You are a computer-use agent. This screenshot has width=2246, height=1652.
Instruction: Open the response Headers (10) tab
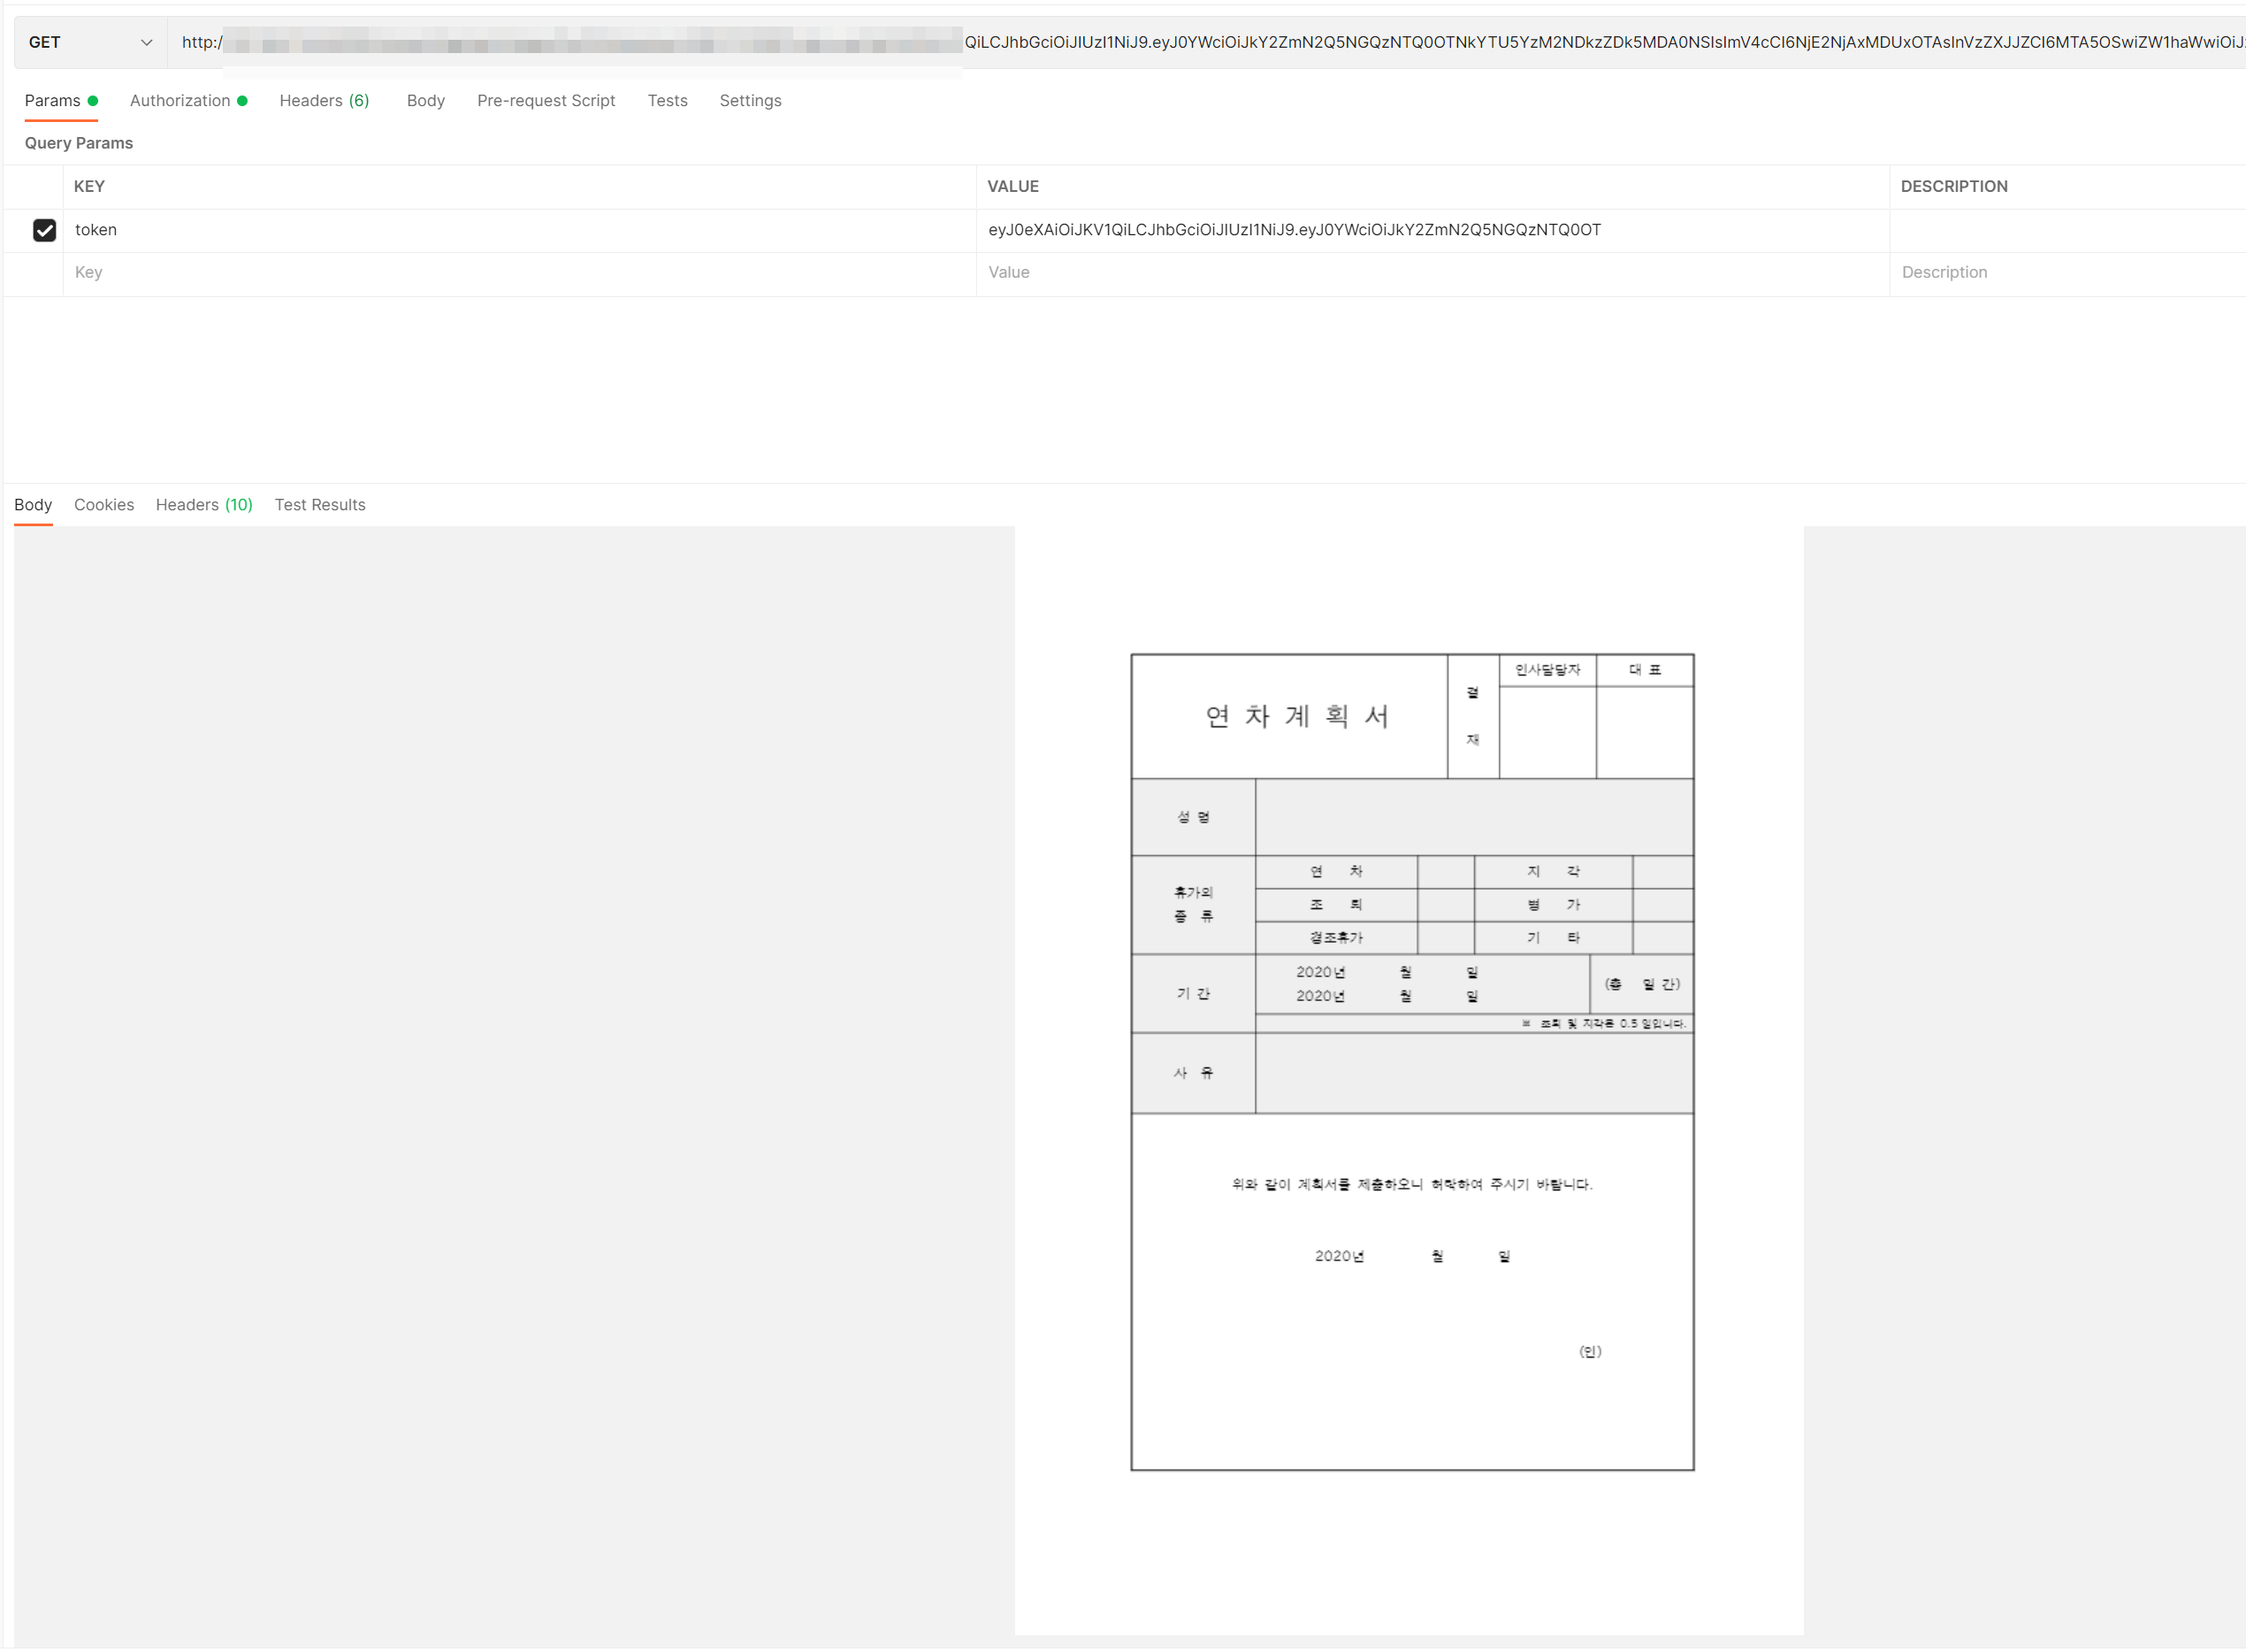click(204, 504)
